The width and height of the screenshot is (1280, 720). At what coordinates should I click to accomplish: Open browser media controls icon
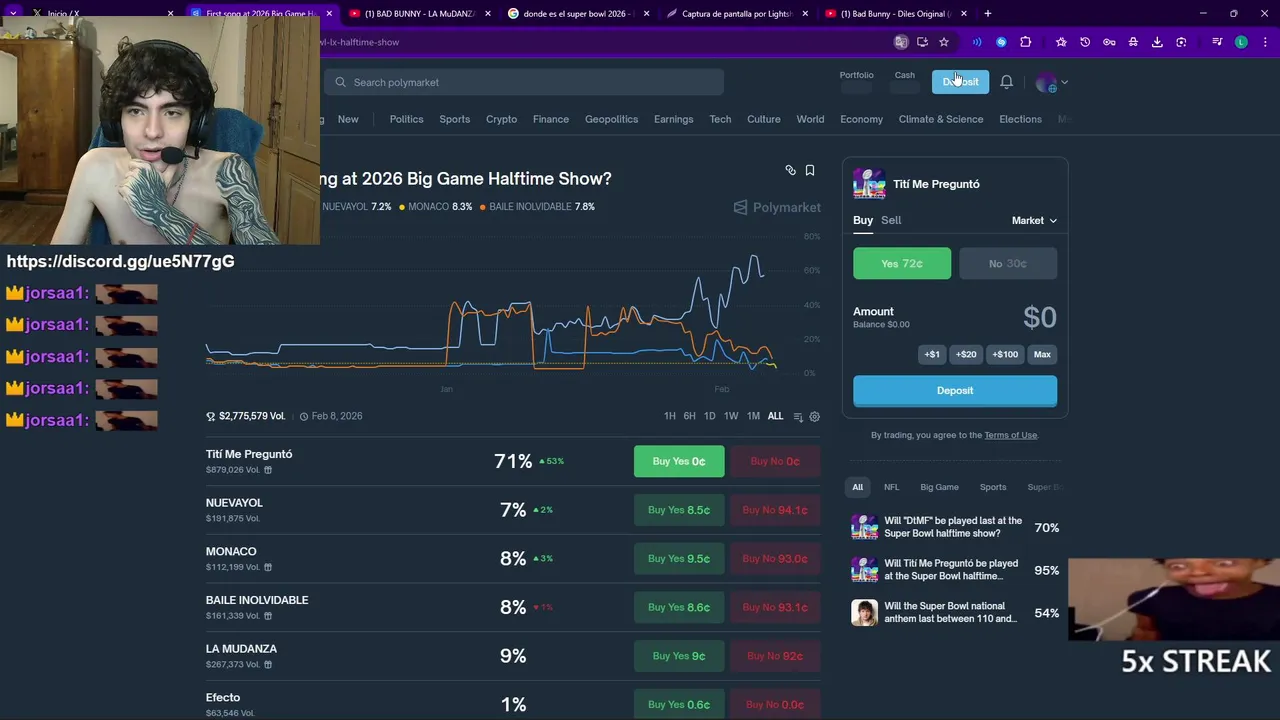pyautogui.click(x=1217, y=42)
